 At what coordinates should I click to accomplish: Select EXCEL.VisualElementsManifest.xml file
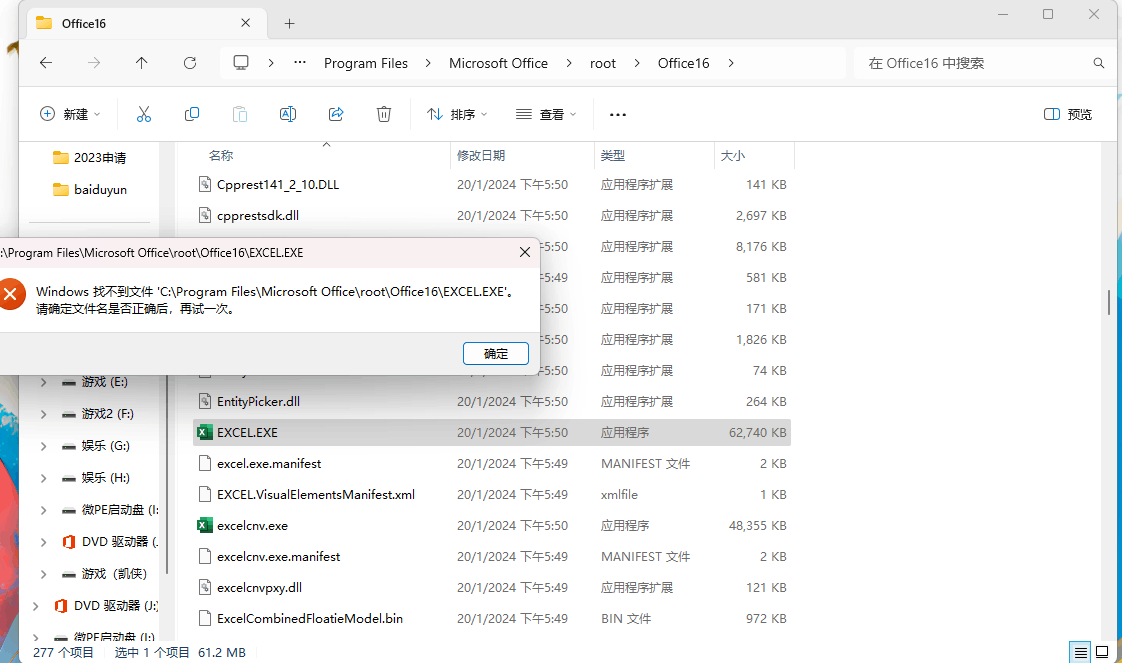492,494
